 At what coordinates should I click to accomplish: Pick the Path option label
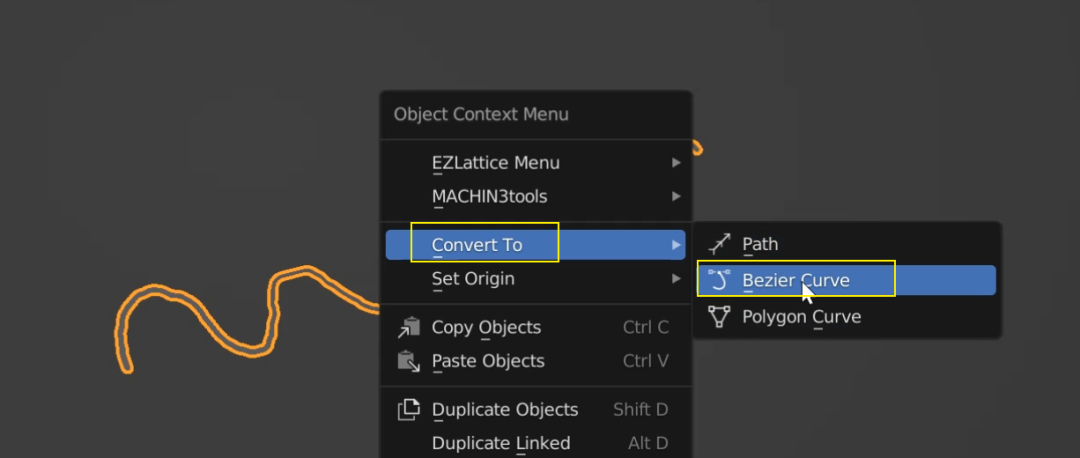(x=760, y=244)
